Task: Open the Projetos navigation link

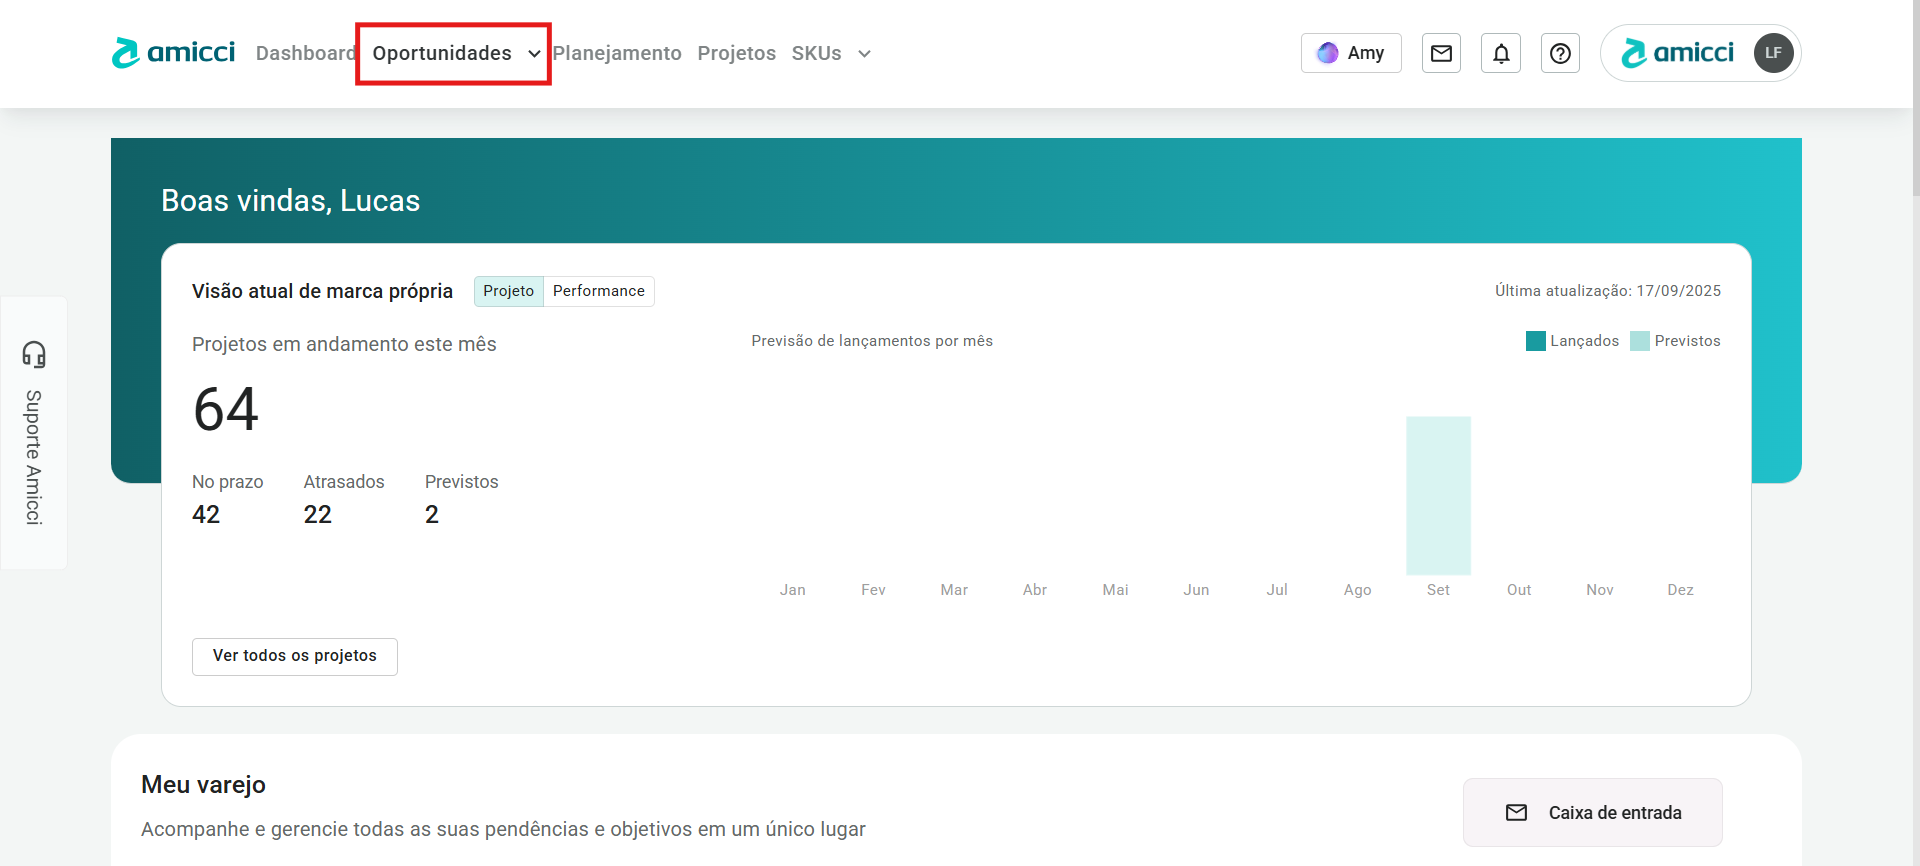Action: click(x=736, y=53)
